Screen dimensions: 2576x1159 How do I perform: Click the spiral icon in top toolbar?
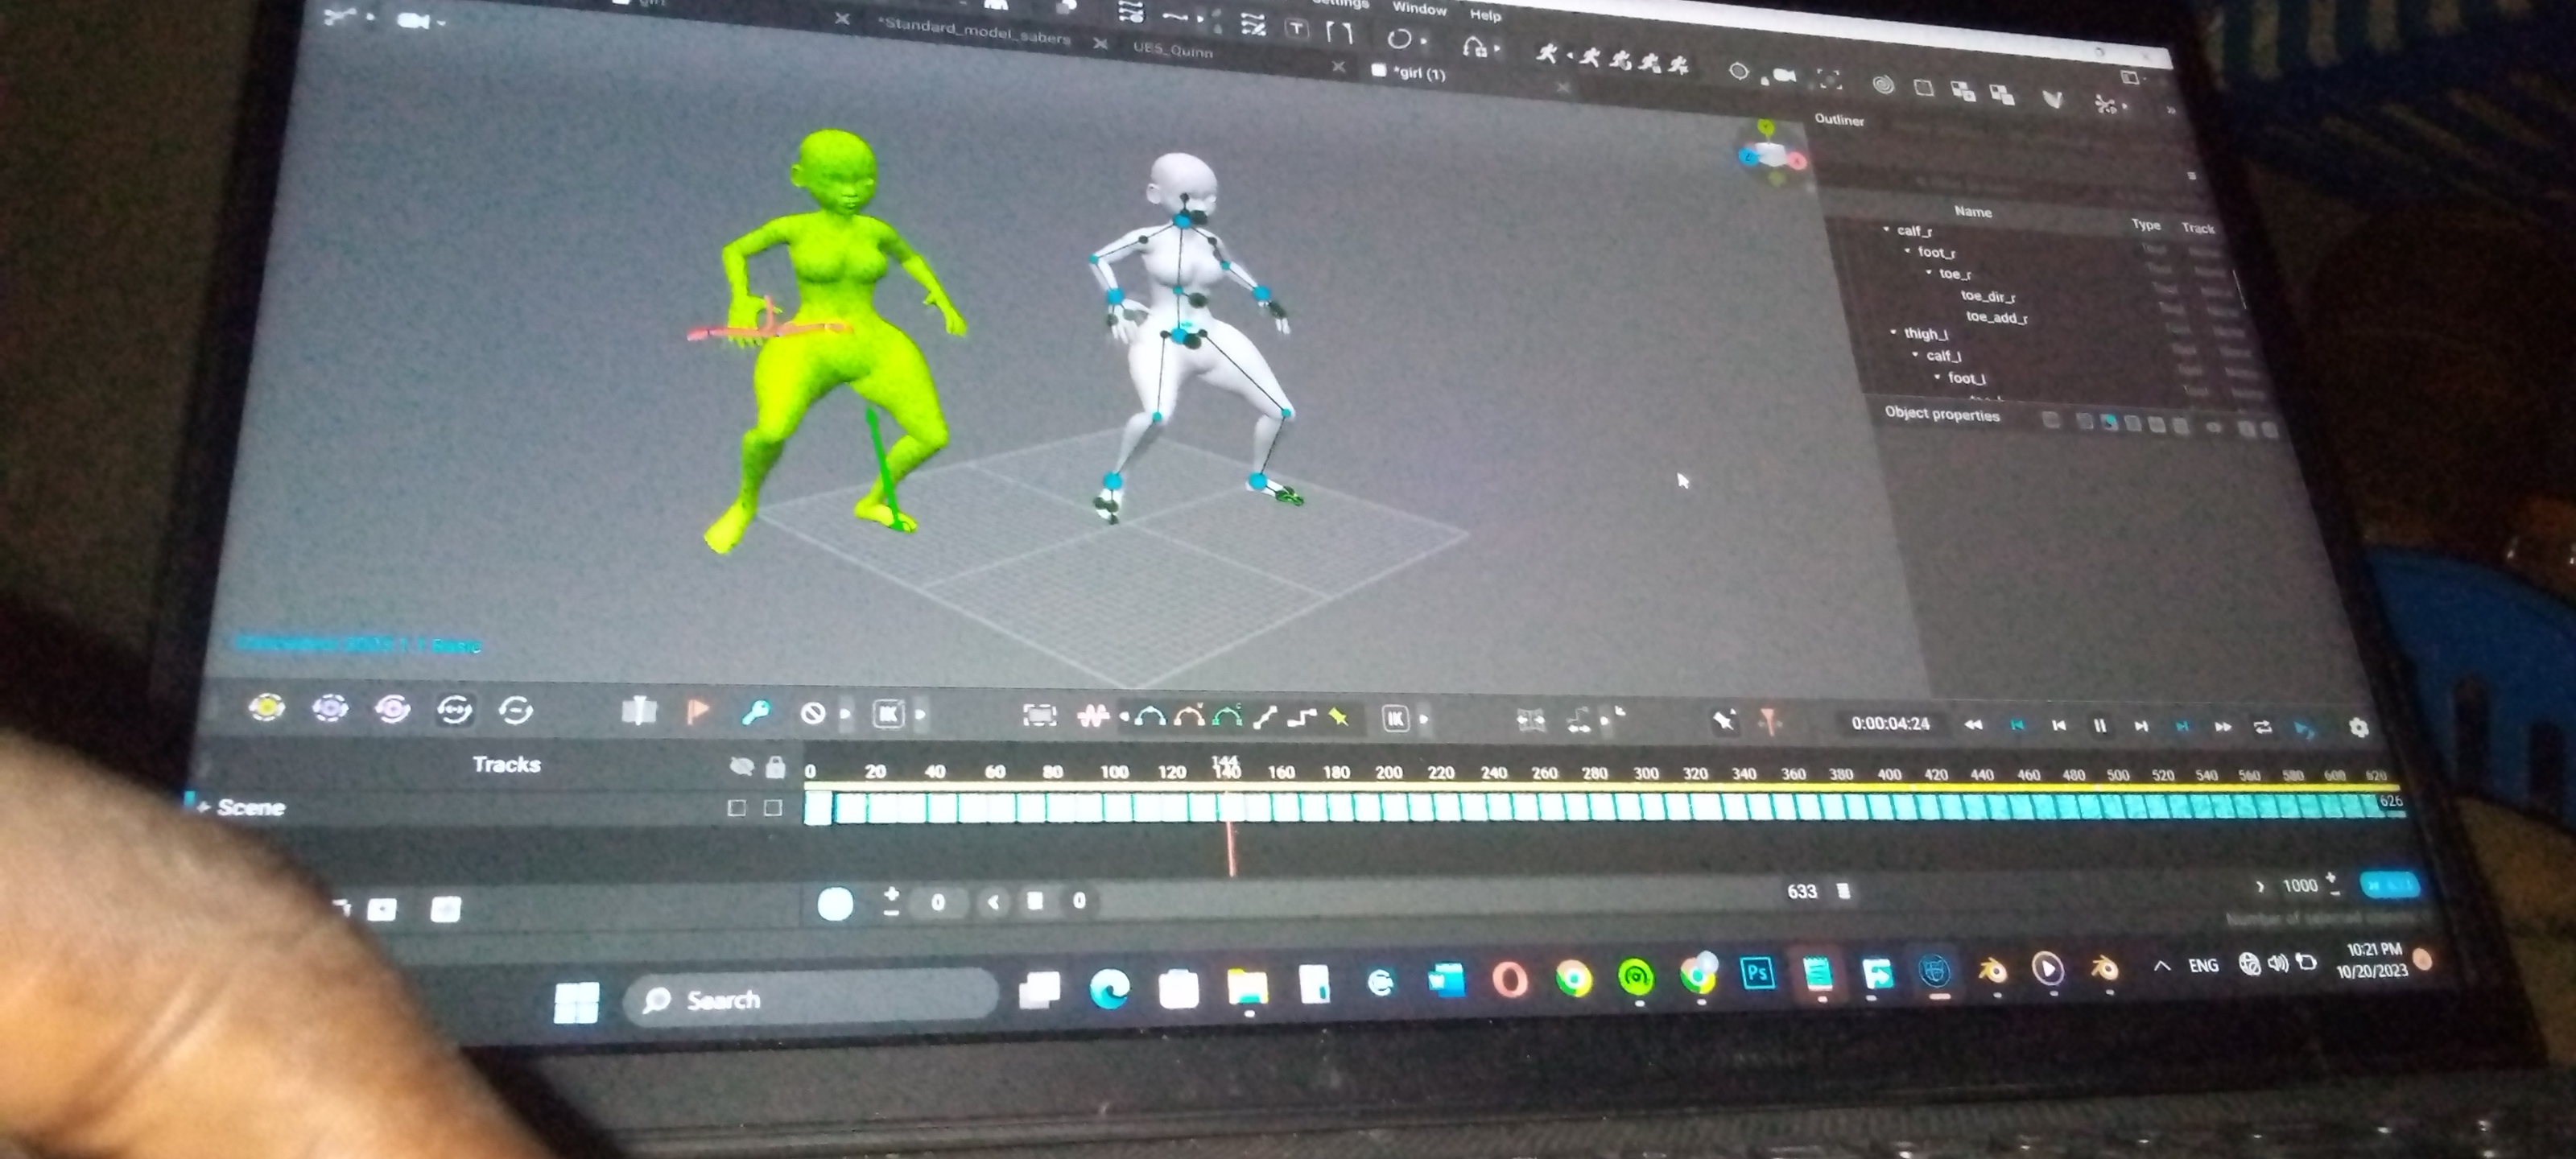(x=1883, y=86)
